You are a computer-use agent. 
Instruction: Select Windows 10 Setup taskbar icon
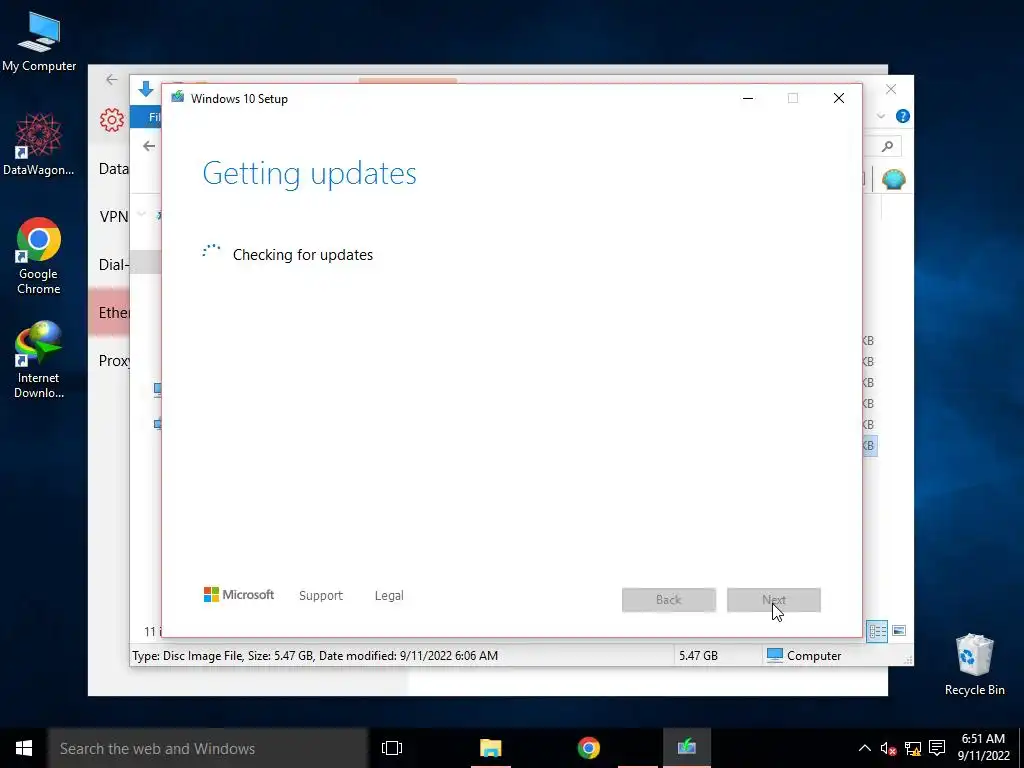[x=686, y=748]
